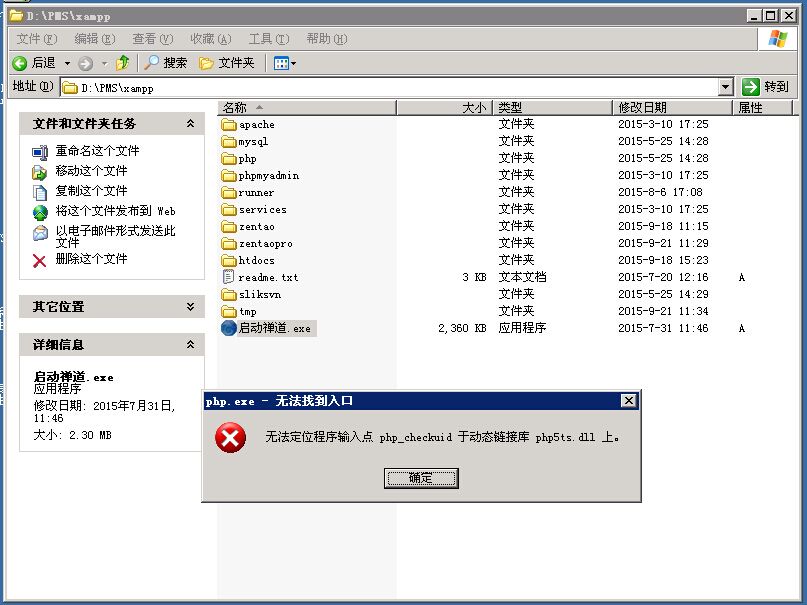The height and width of the screenshot is (605, 807).
Task: Select the mysql folder icon
Action: (229, 141)
